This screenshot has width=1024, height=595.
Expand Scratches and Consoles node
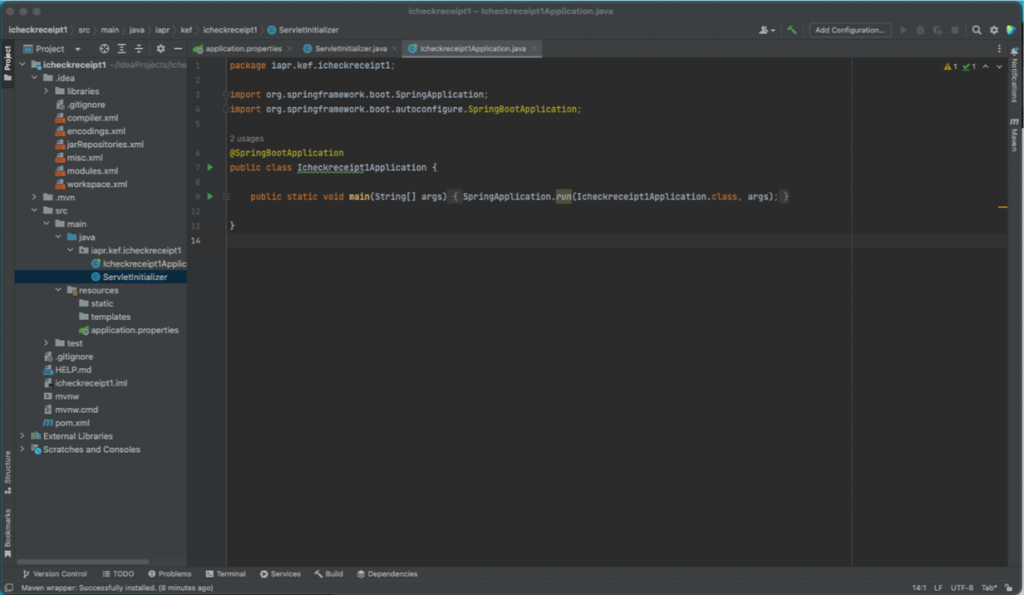pyautogui.click(x=22, y=449)
